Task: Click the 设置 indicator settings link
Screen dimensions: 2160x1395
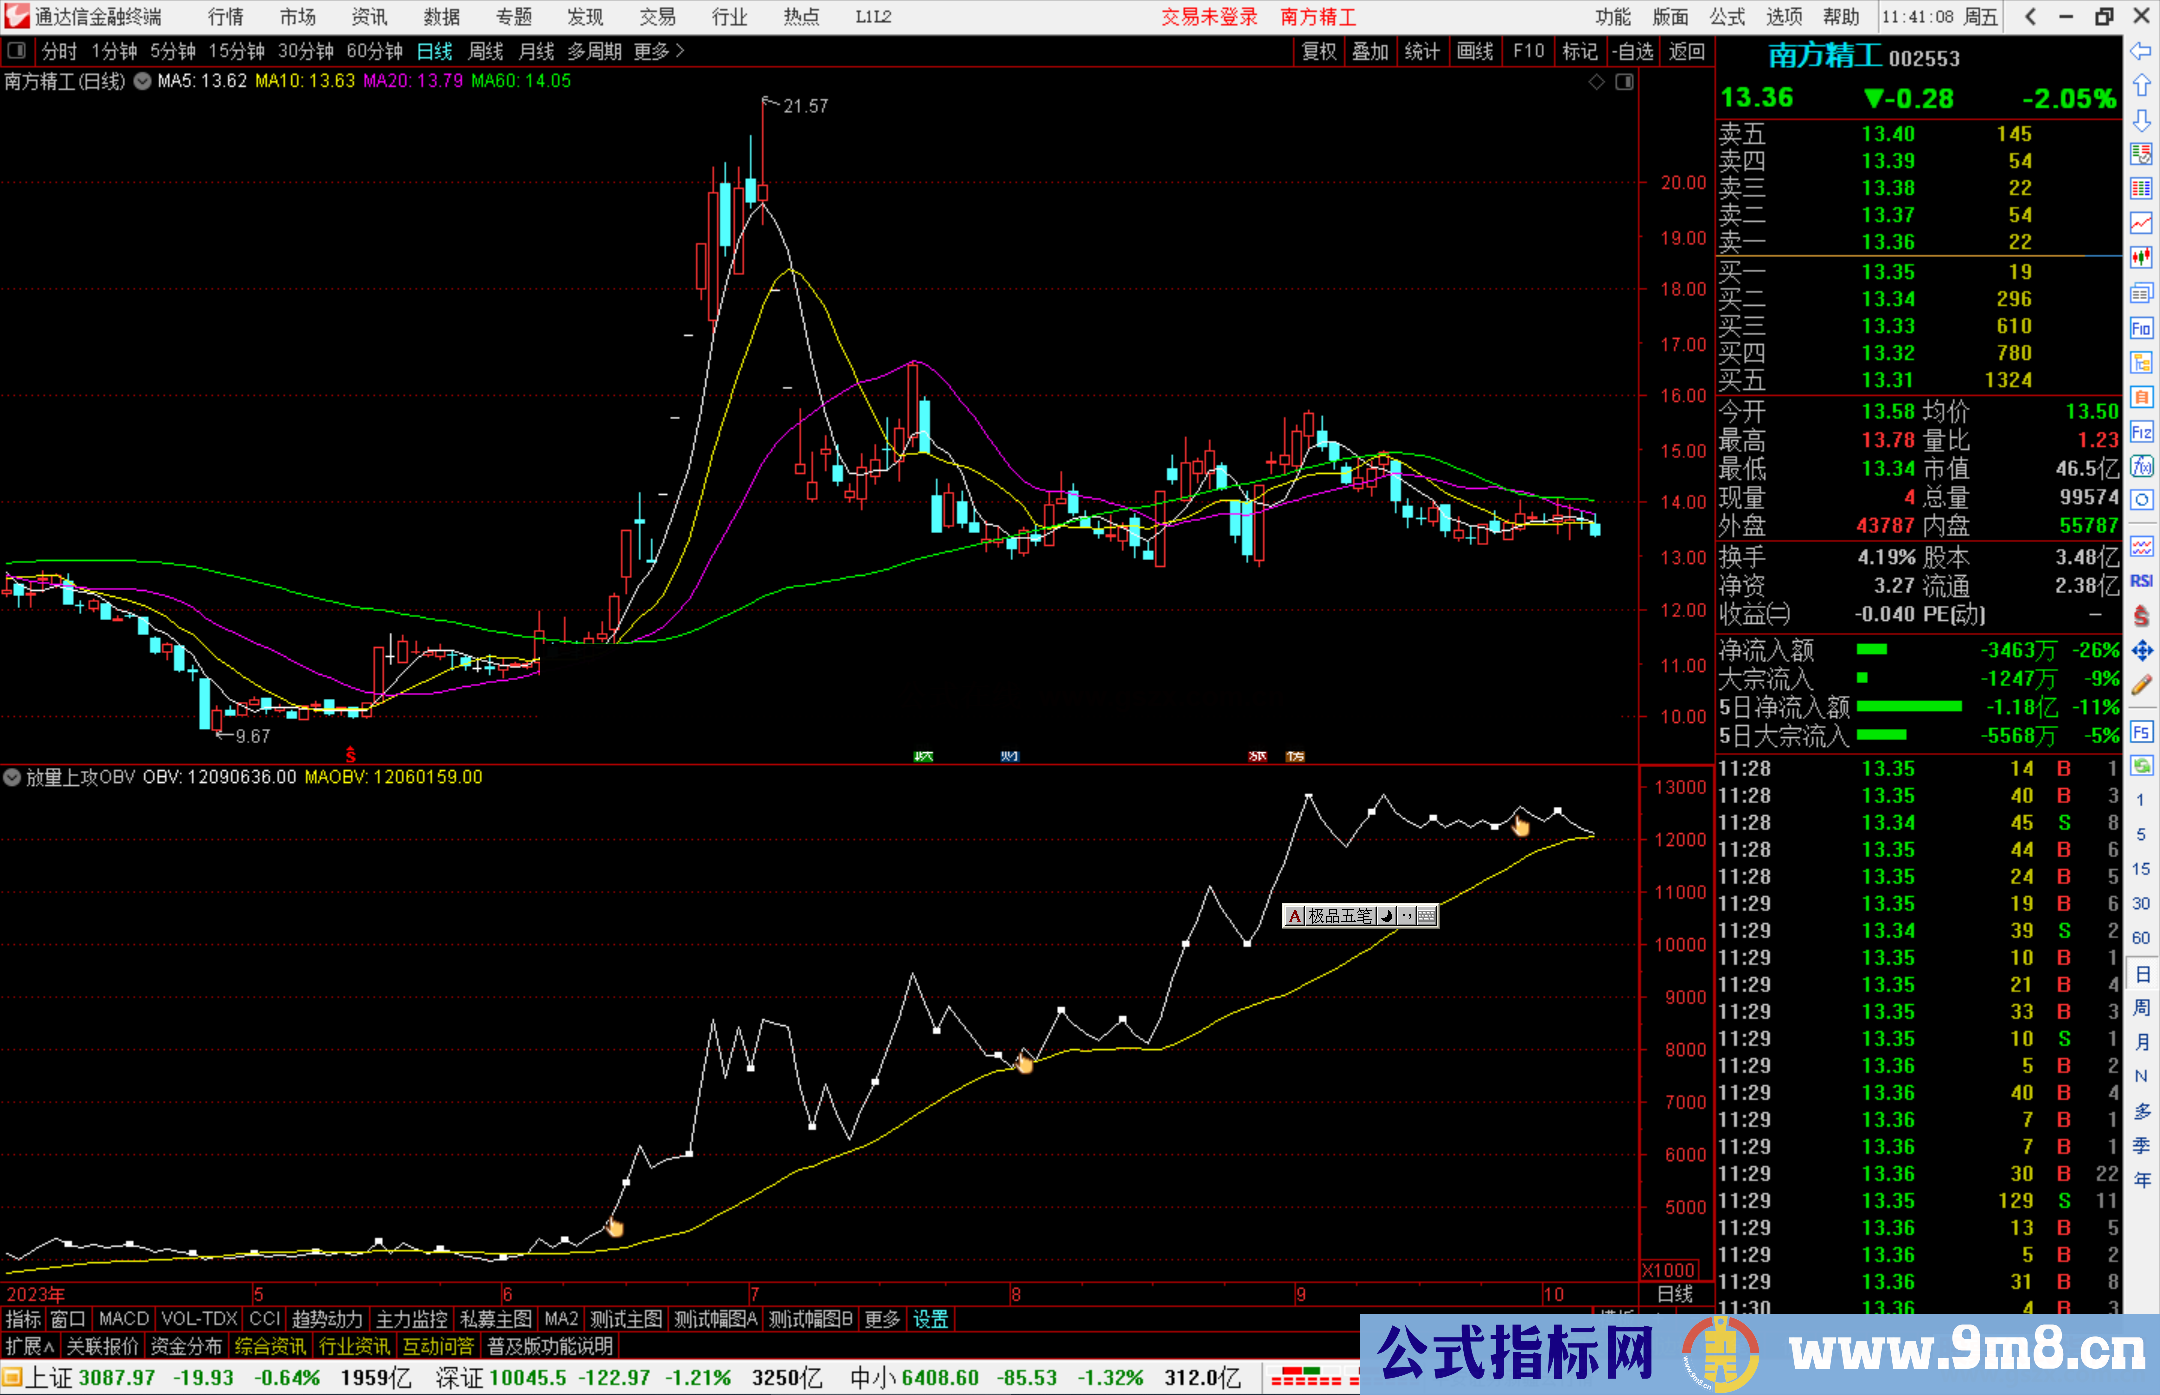Action: pos(930,1319)
